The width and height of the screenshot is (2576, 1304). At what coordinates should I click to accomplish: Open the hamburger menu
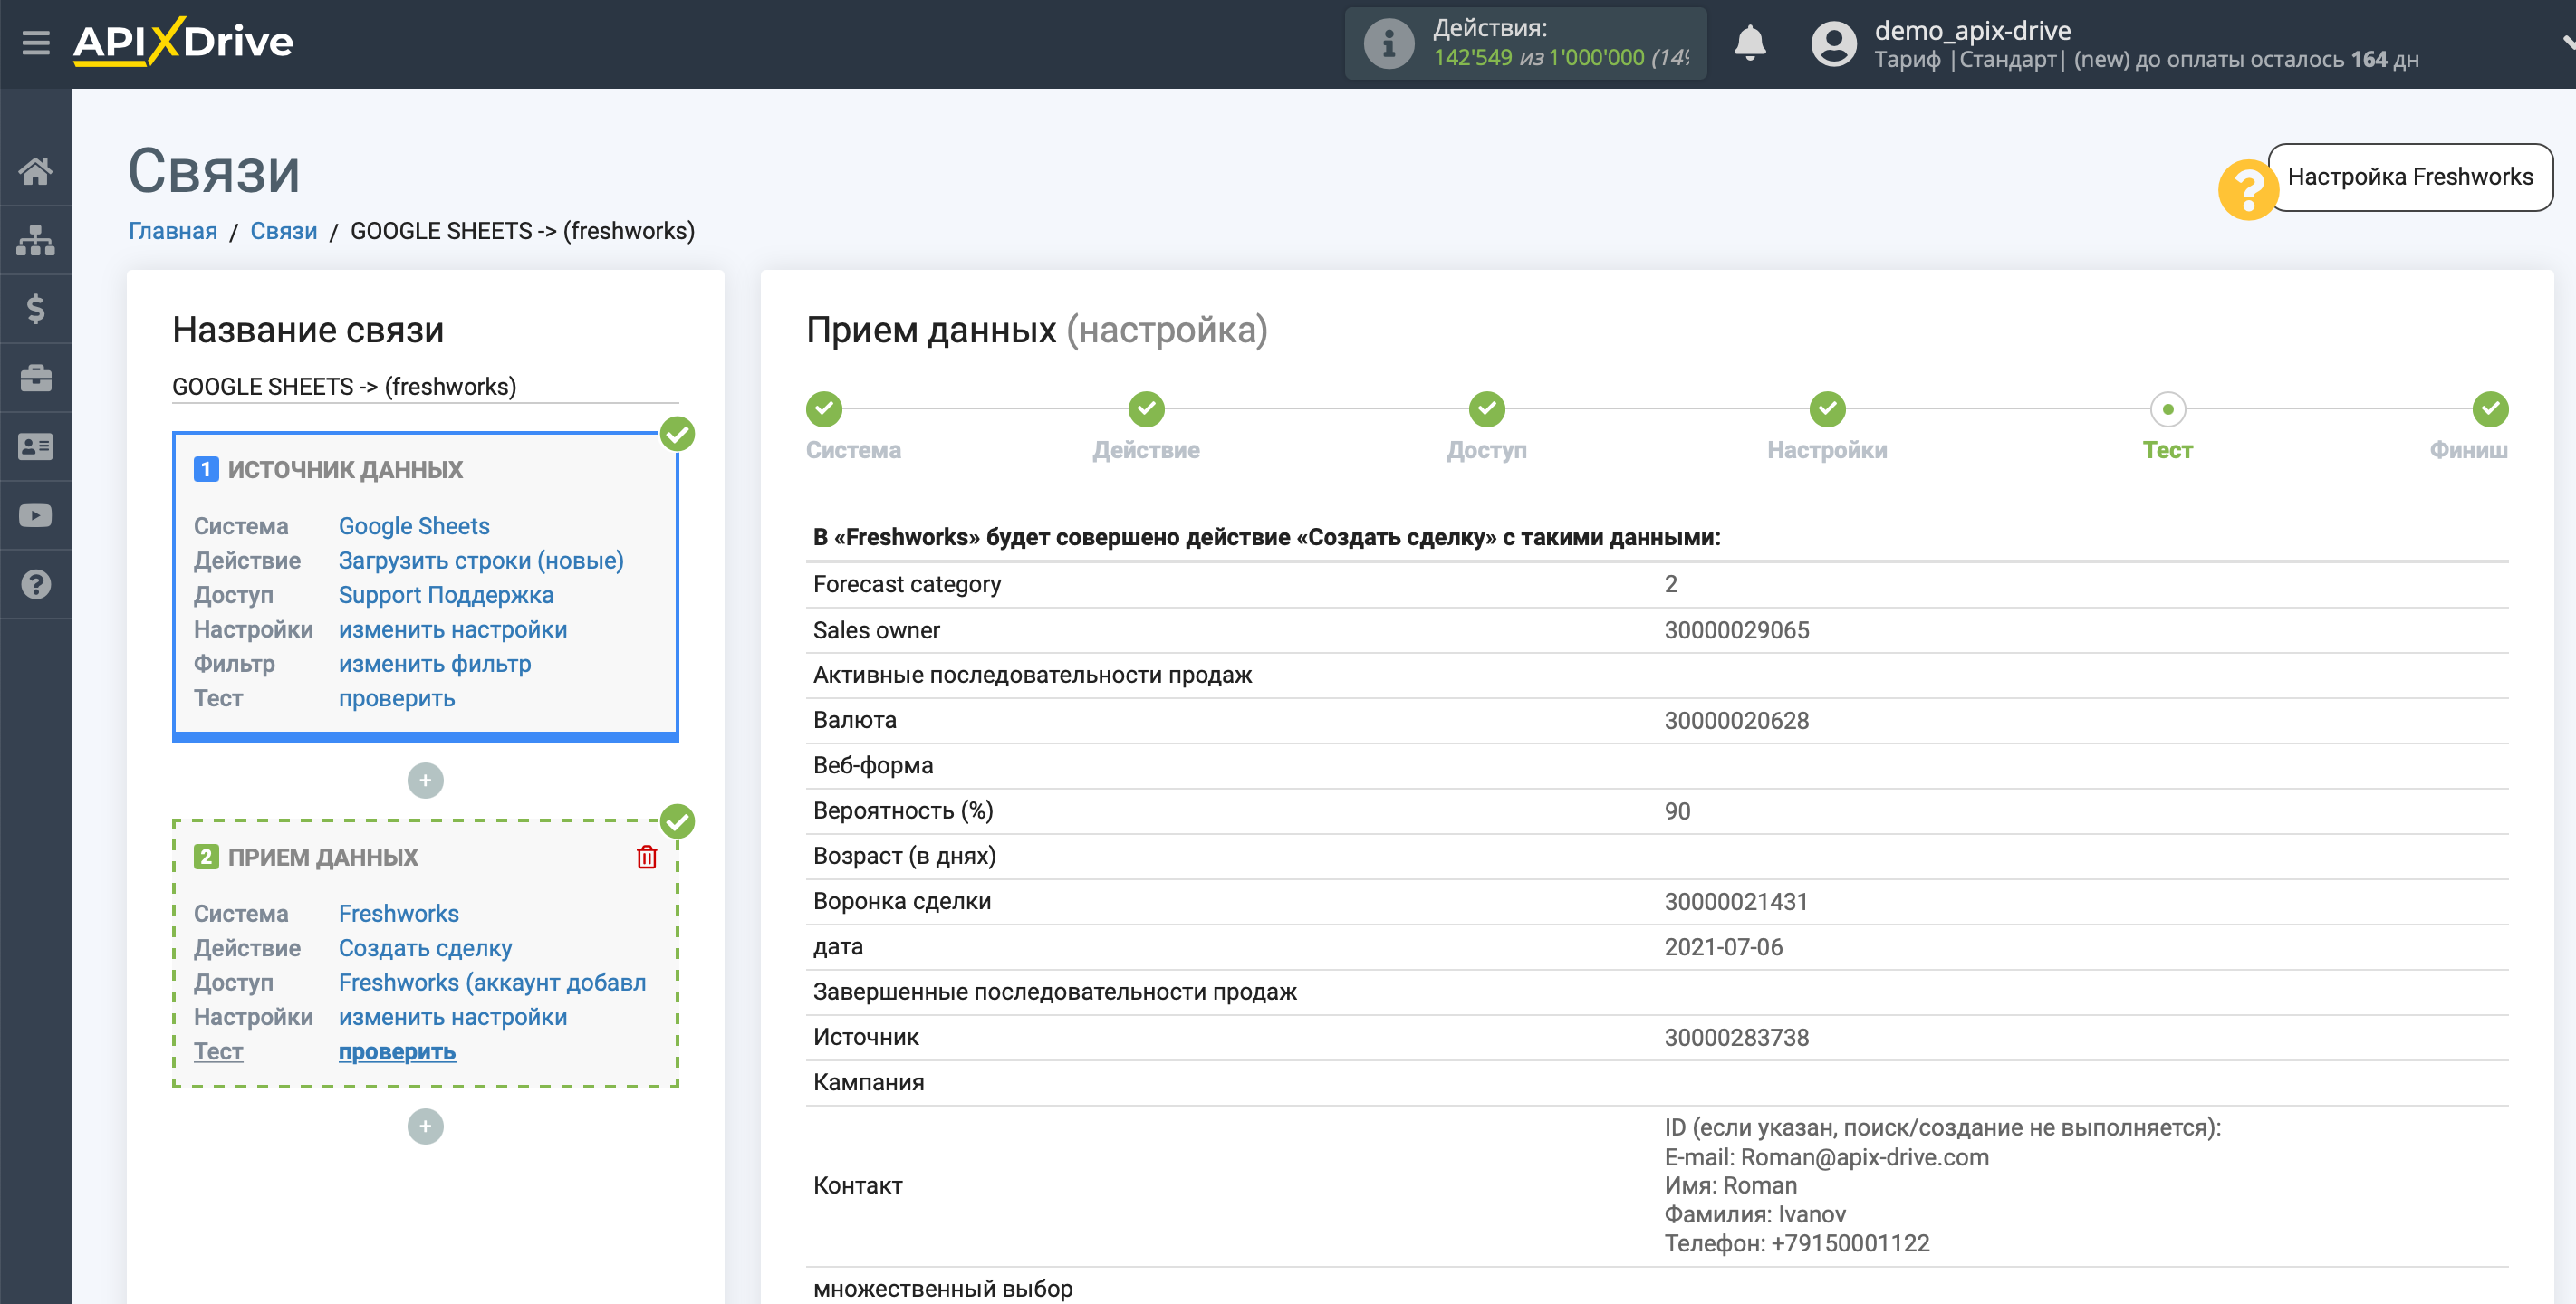[x=36, y=42]
